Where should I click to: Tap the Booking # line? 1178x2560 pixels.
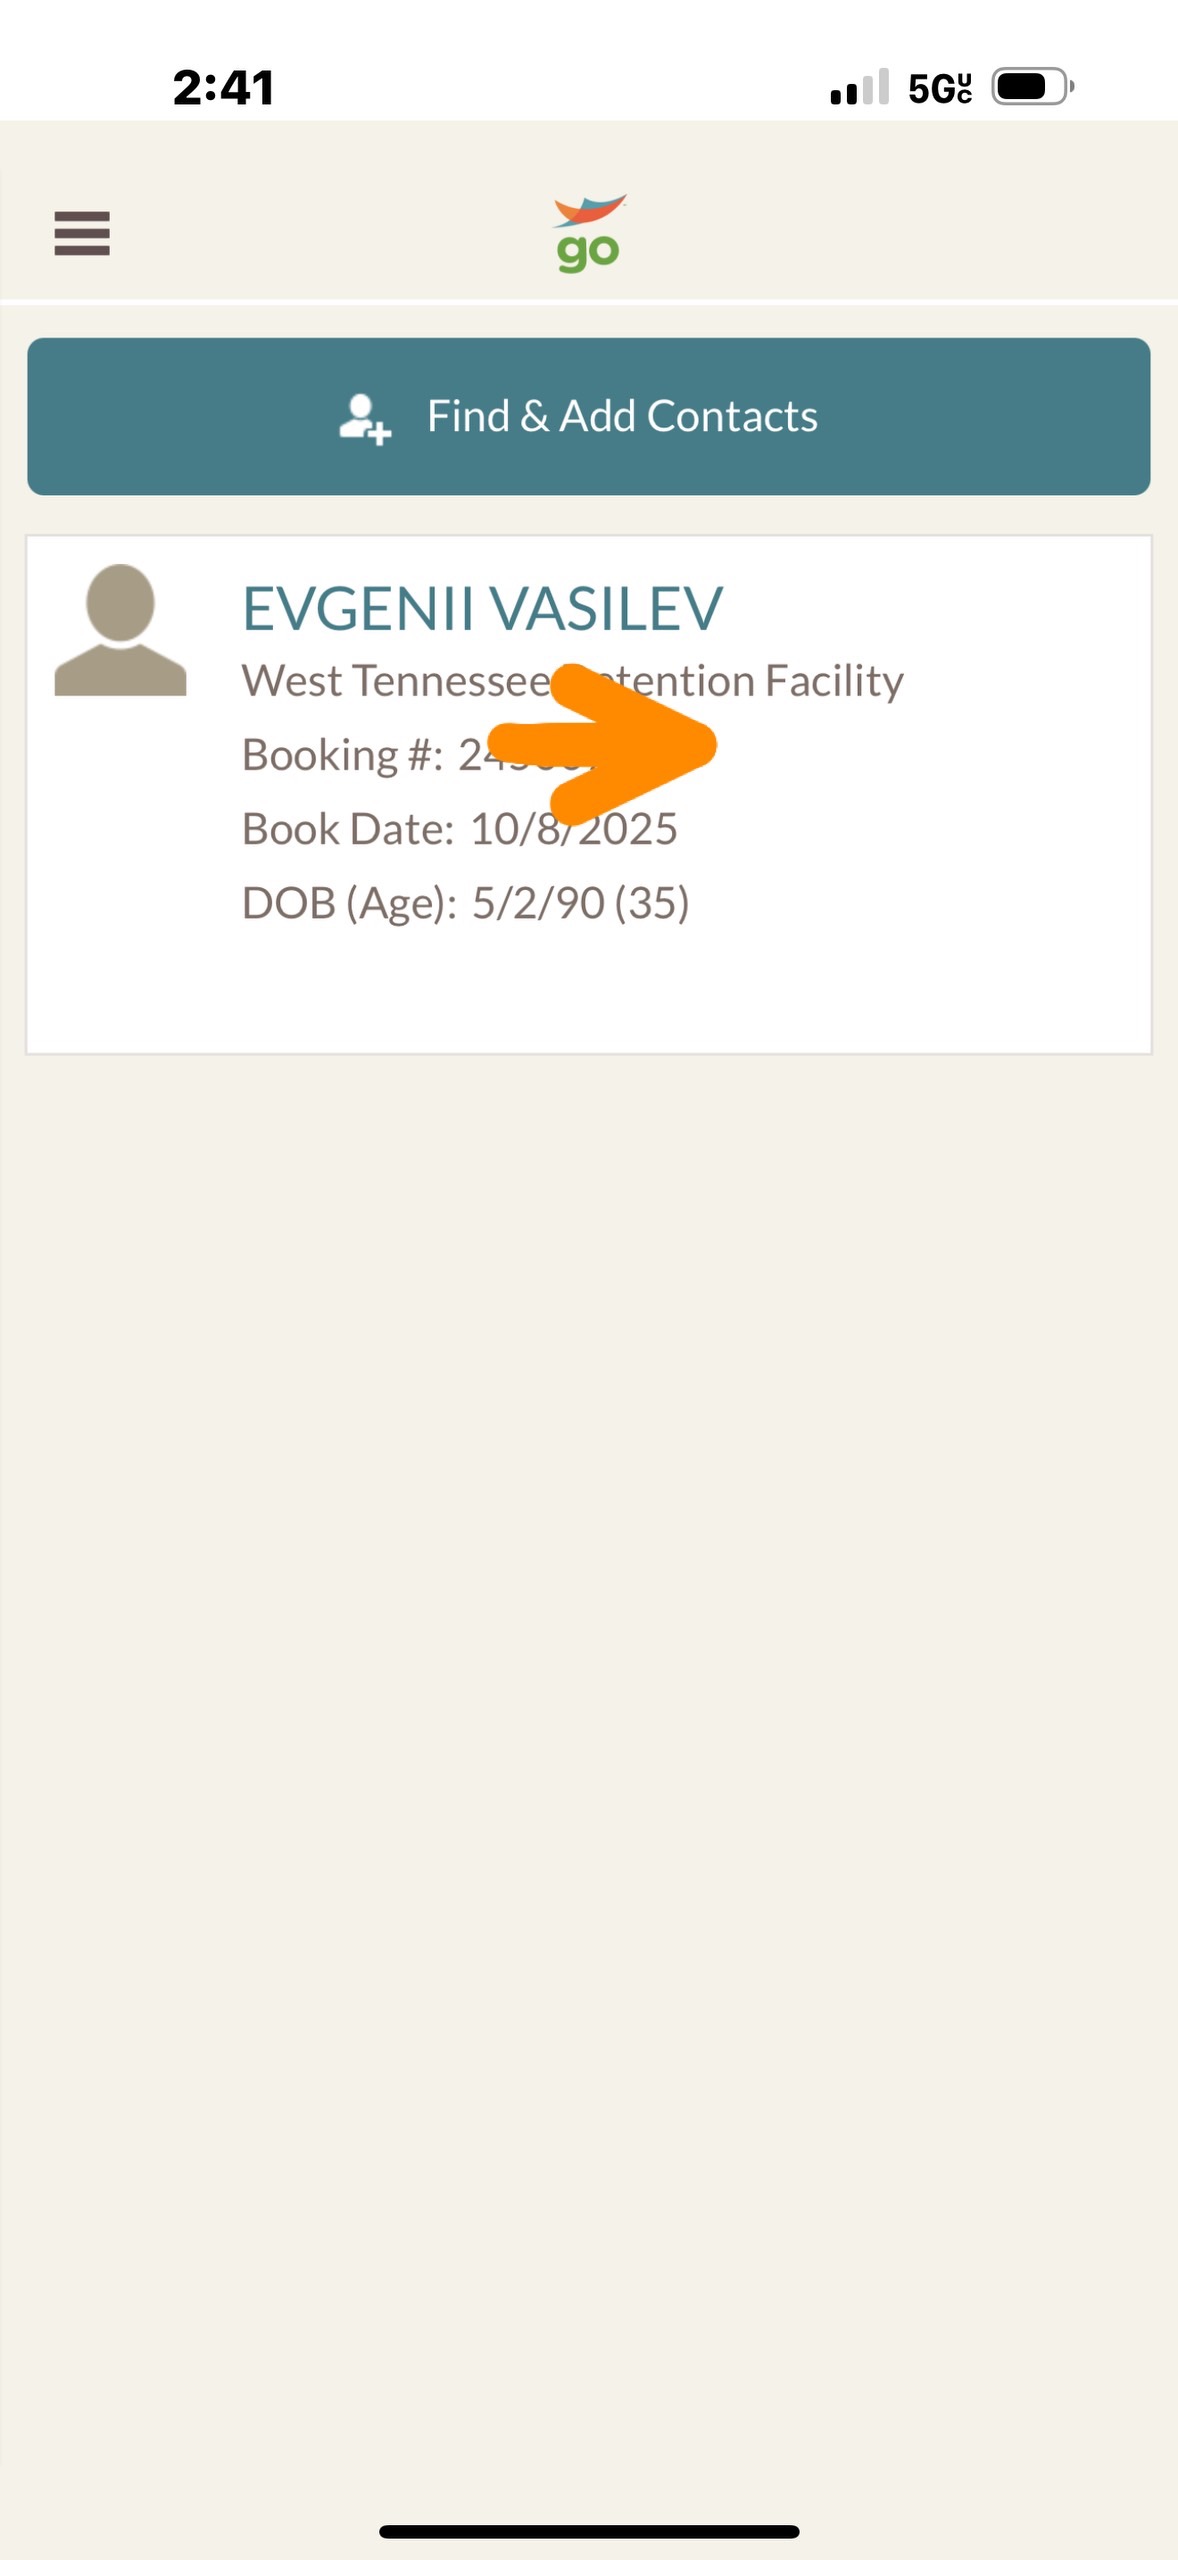[420, 755]
